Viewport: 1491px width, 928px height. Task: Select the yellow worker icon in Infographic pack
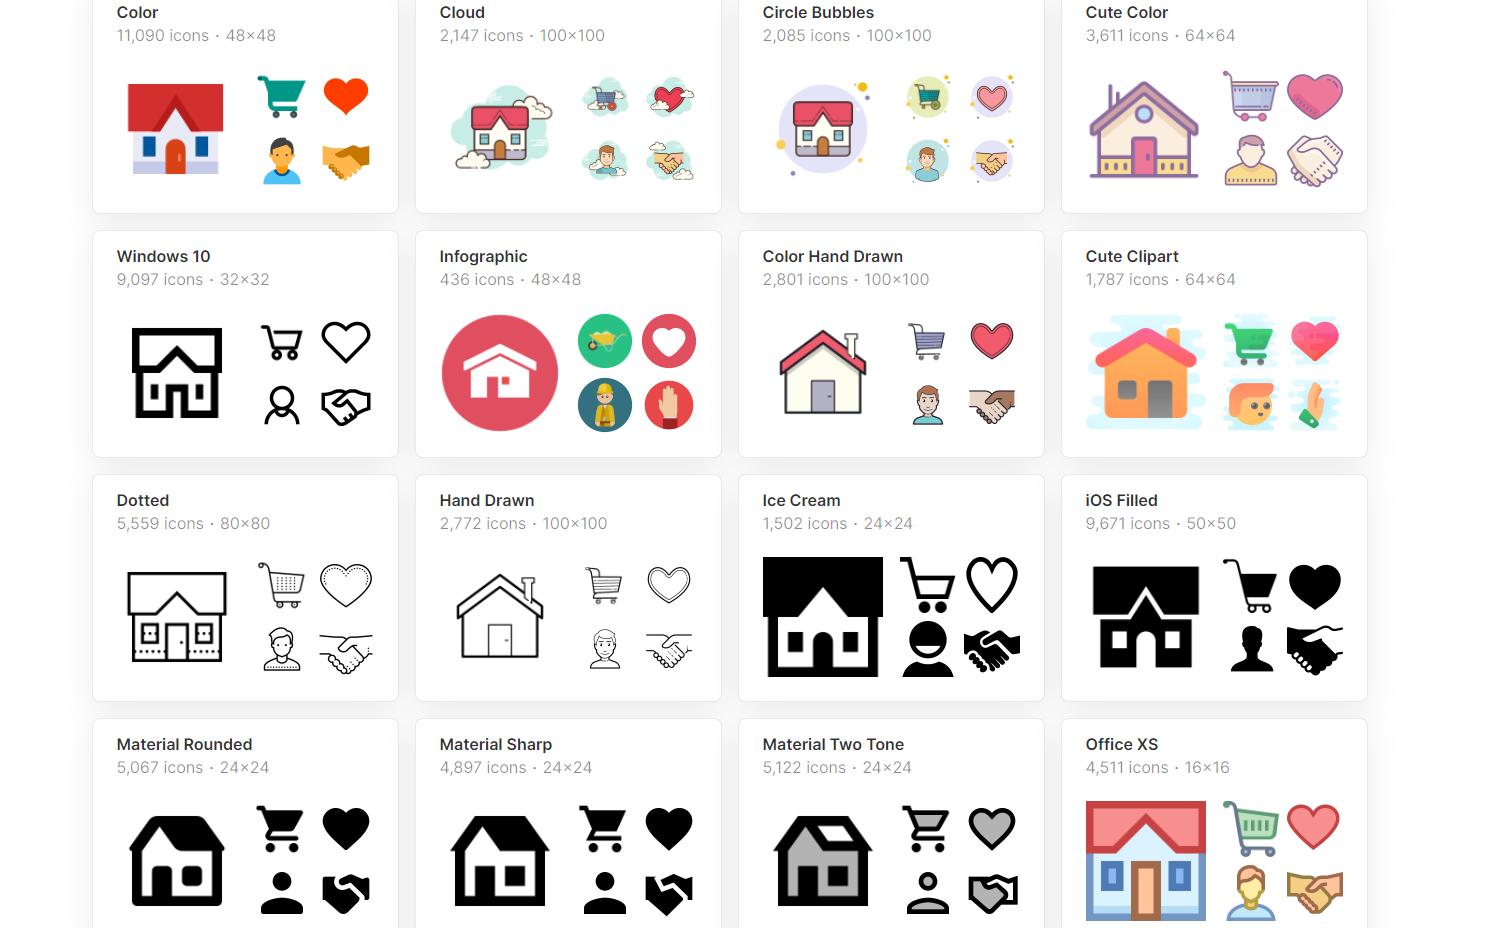coord(605,405)
